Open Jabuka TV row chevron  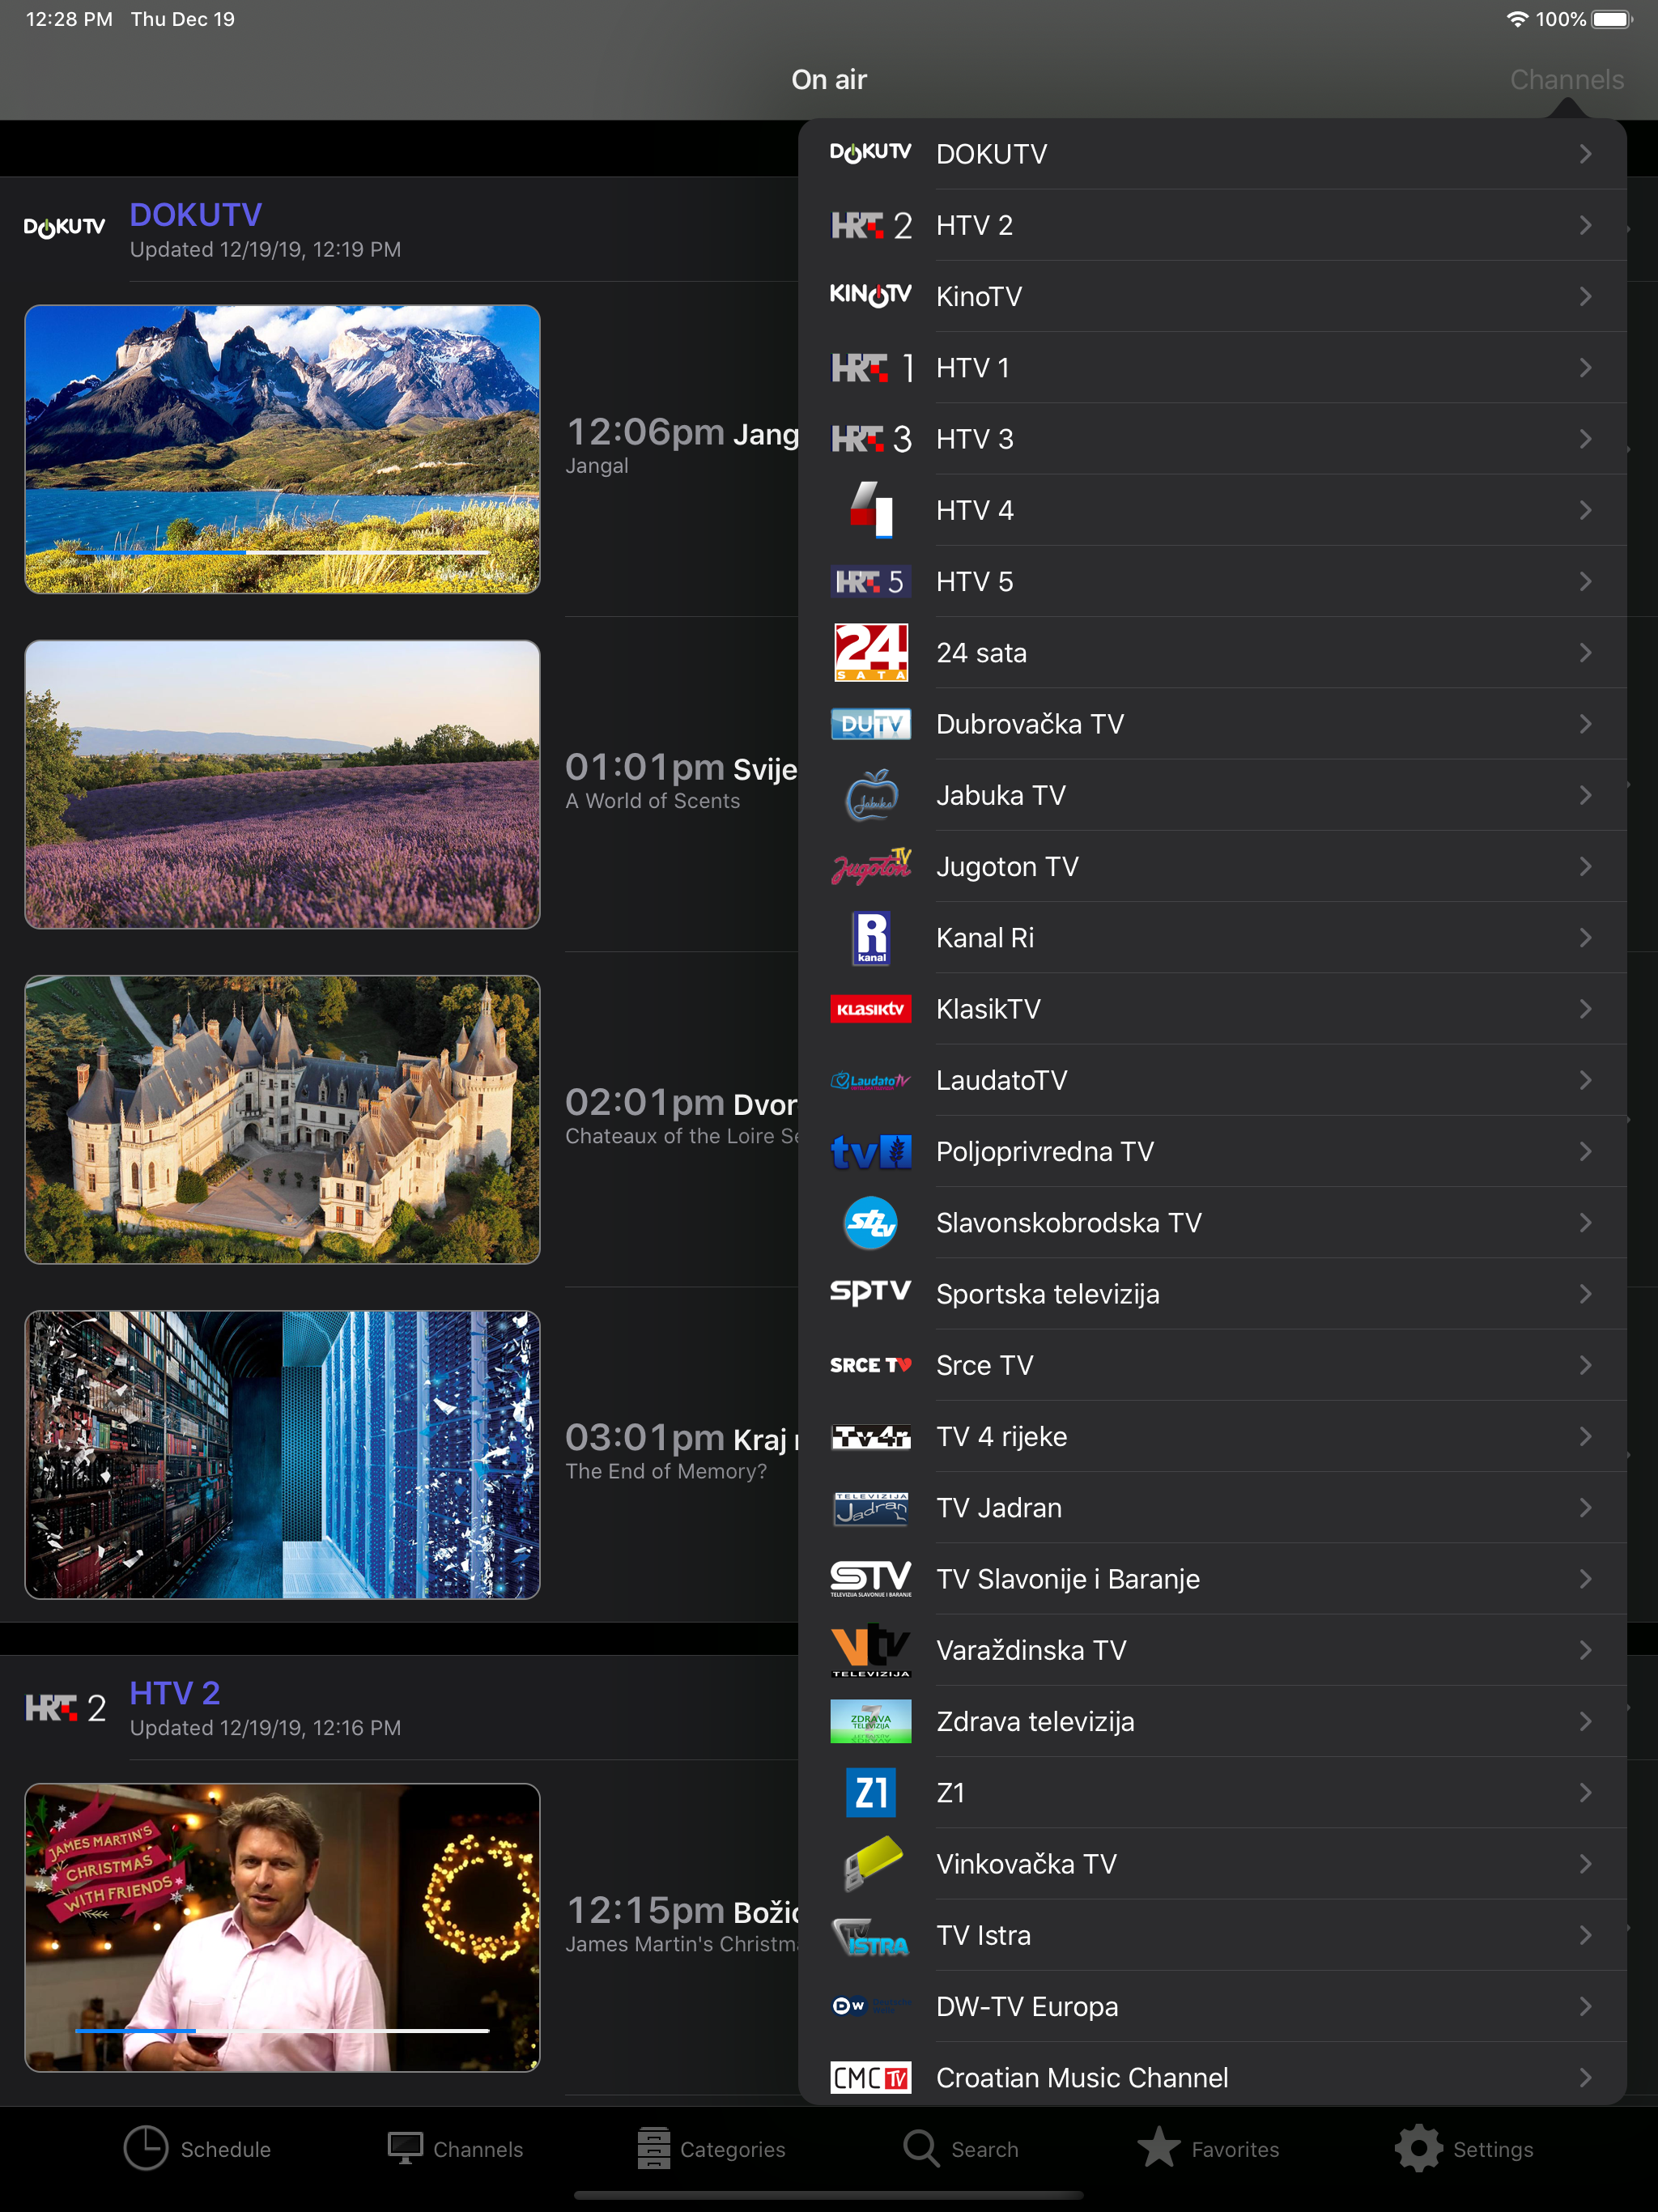1585,795
